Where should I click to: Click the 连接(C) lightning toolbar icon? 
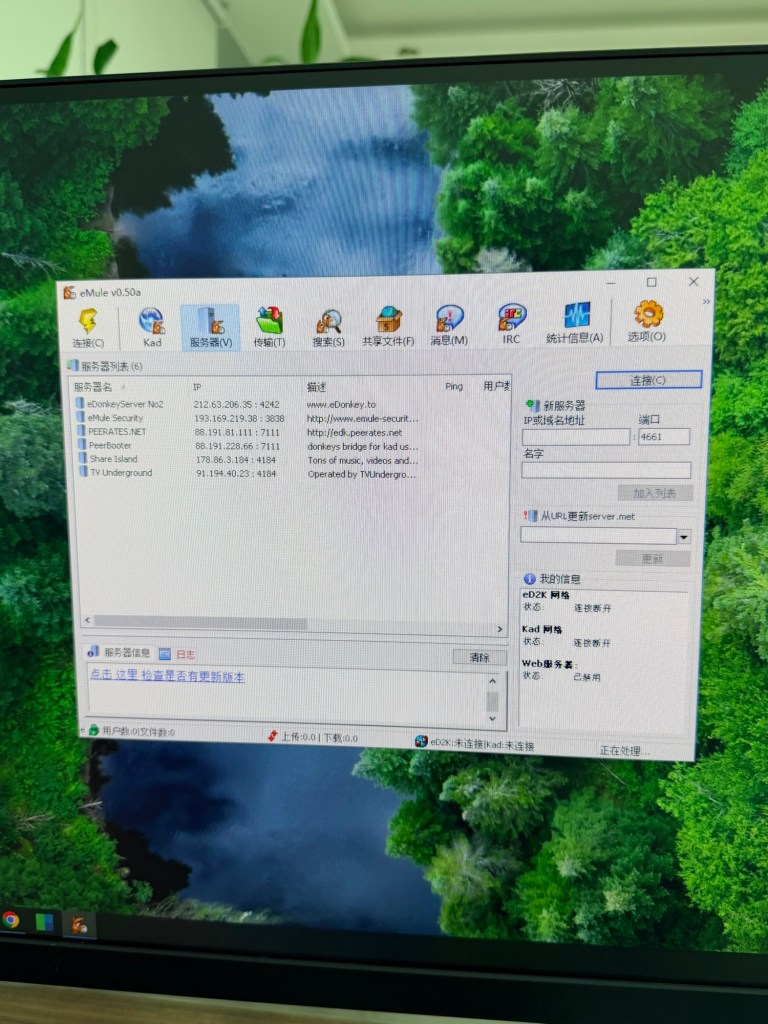[x=88, y=328]
